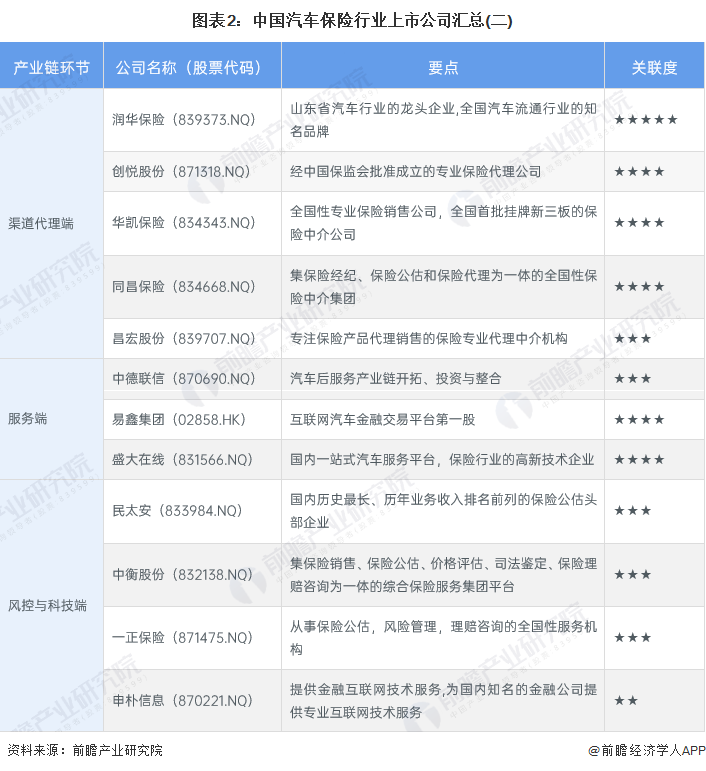
Task: Click the three-star rating for 昌宏股份
Action: (x=632, y=339)
